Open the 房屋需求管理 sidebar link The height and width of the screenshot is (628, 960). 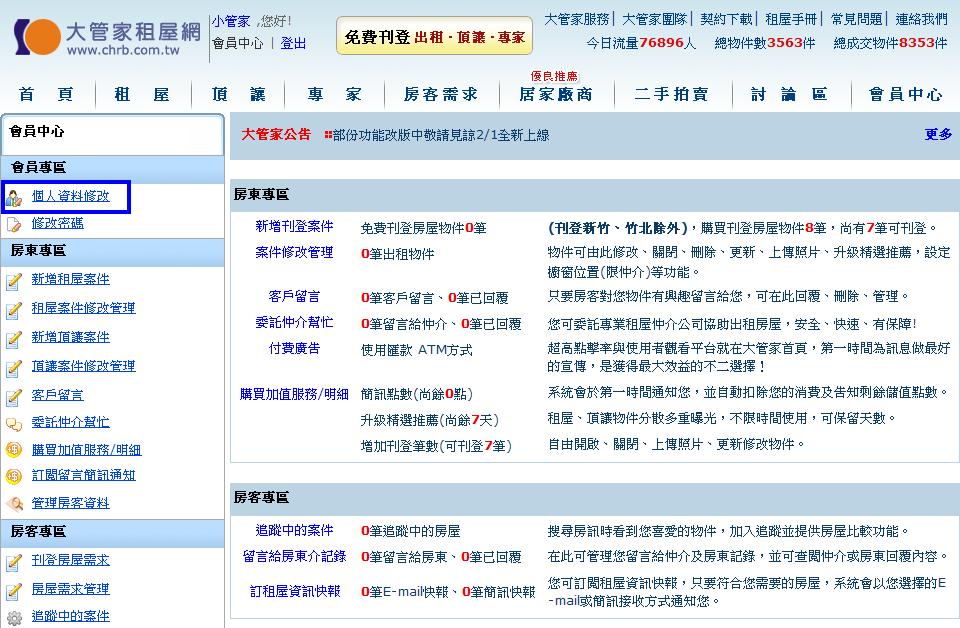coord(70,589)
